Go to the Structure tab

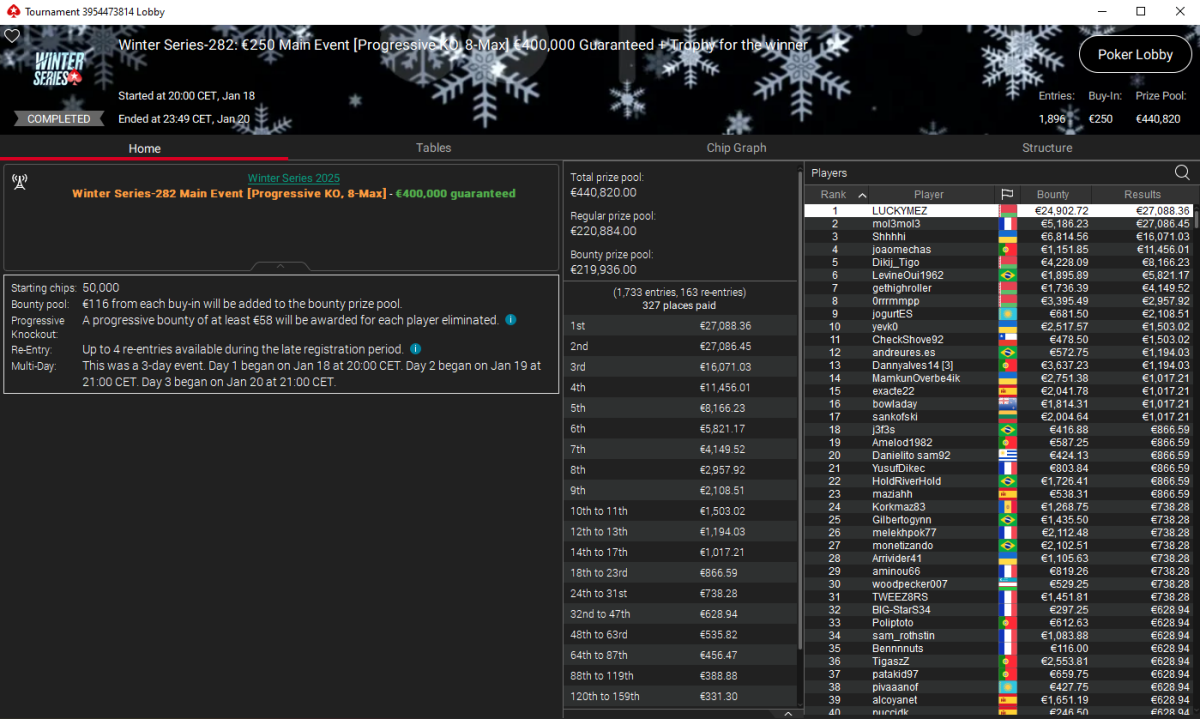1047,148
